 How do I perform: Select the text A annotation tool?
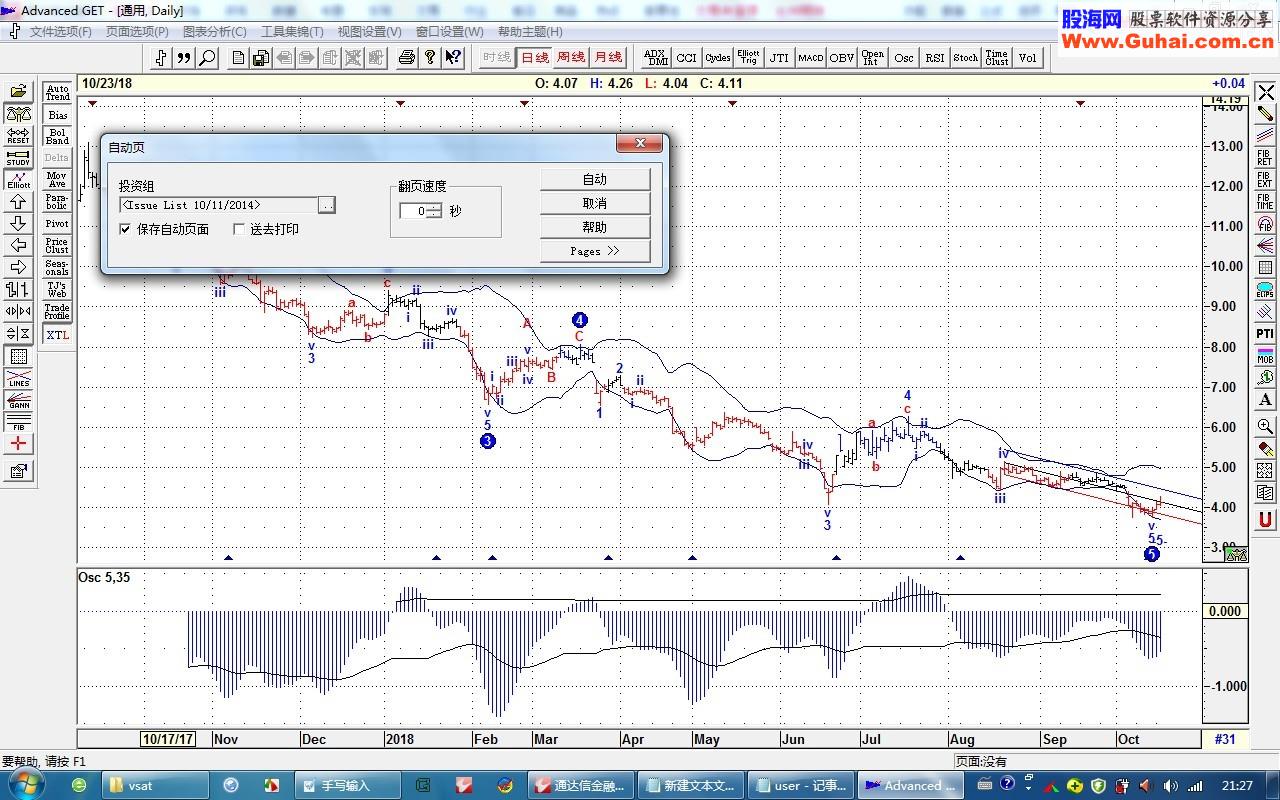1265,400
